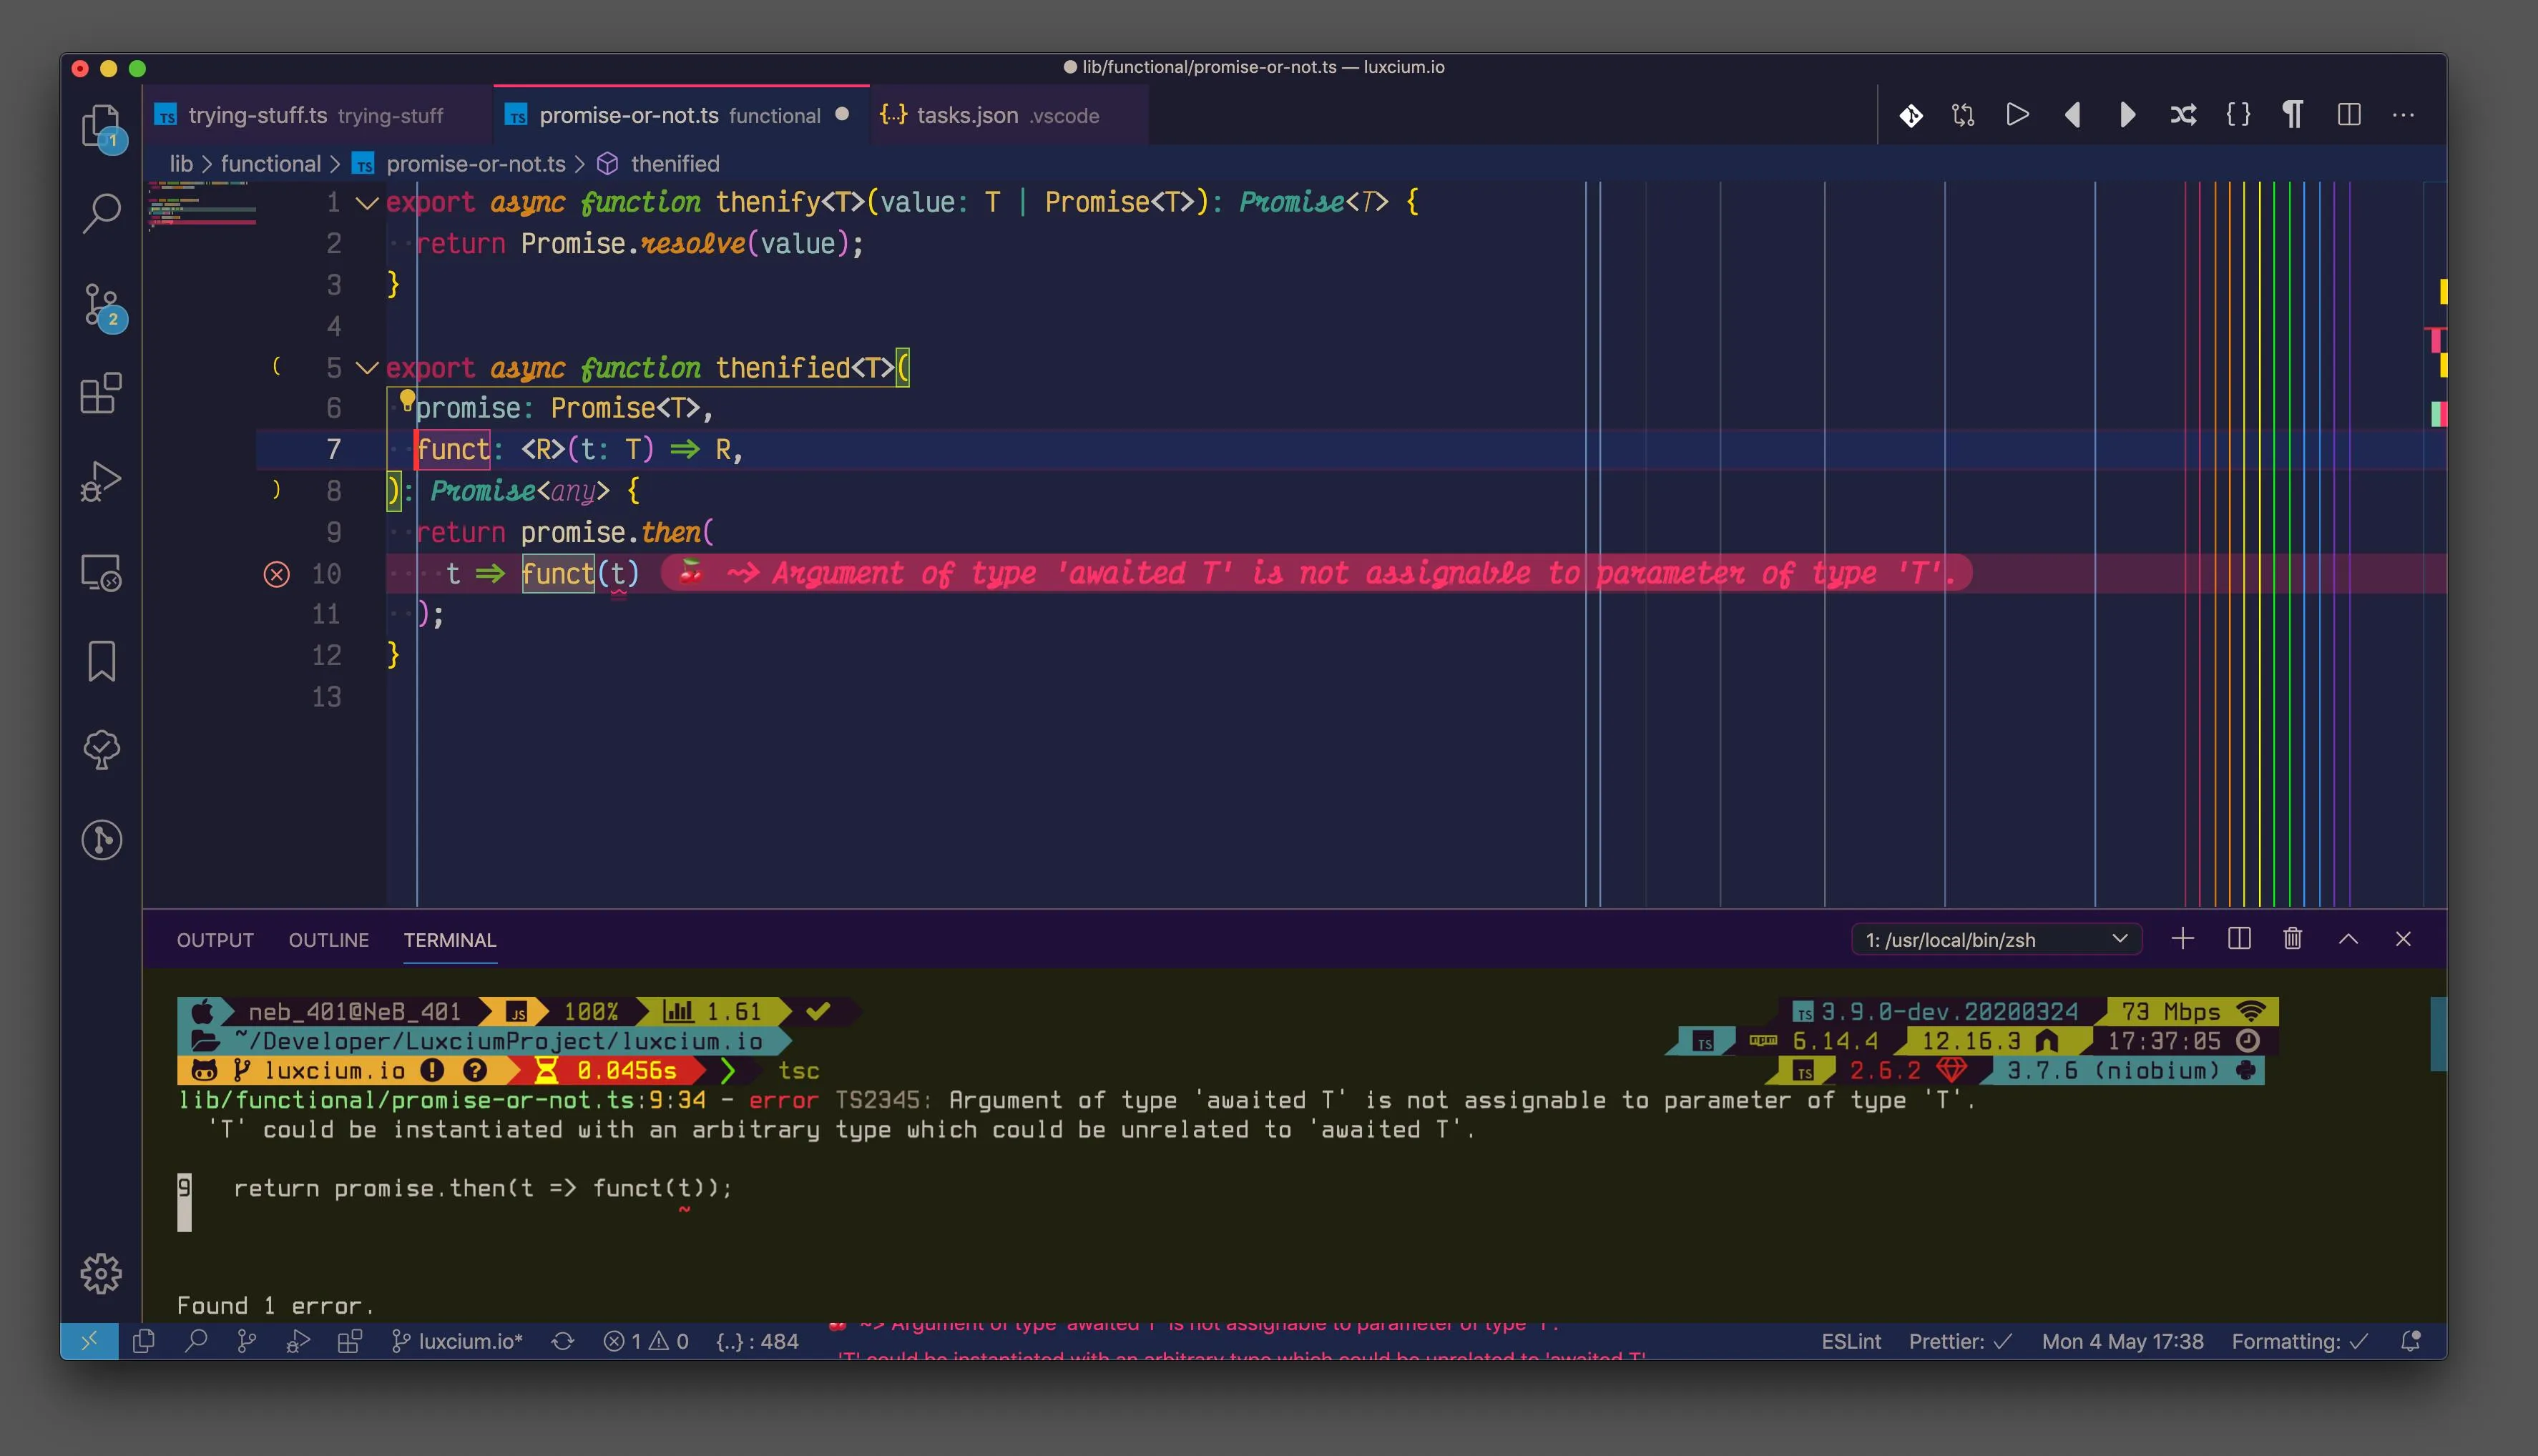Click the run play icon in editor toolbar

coord(2017,115)
